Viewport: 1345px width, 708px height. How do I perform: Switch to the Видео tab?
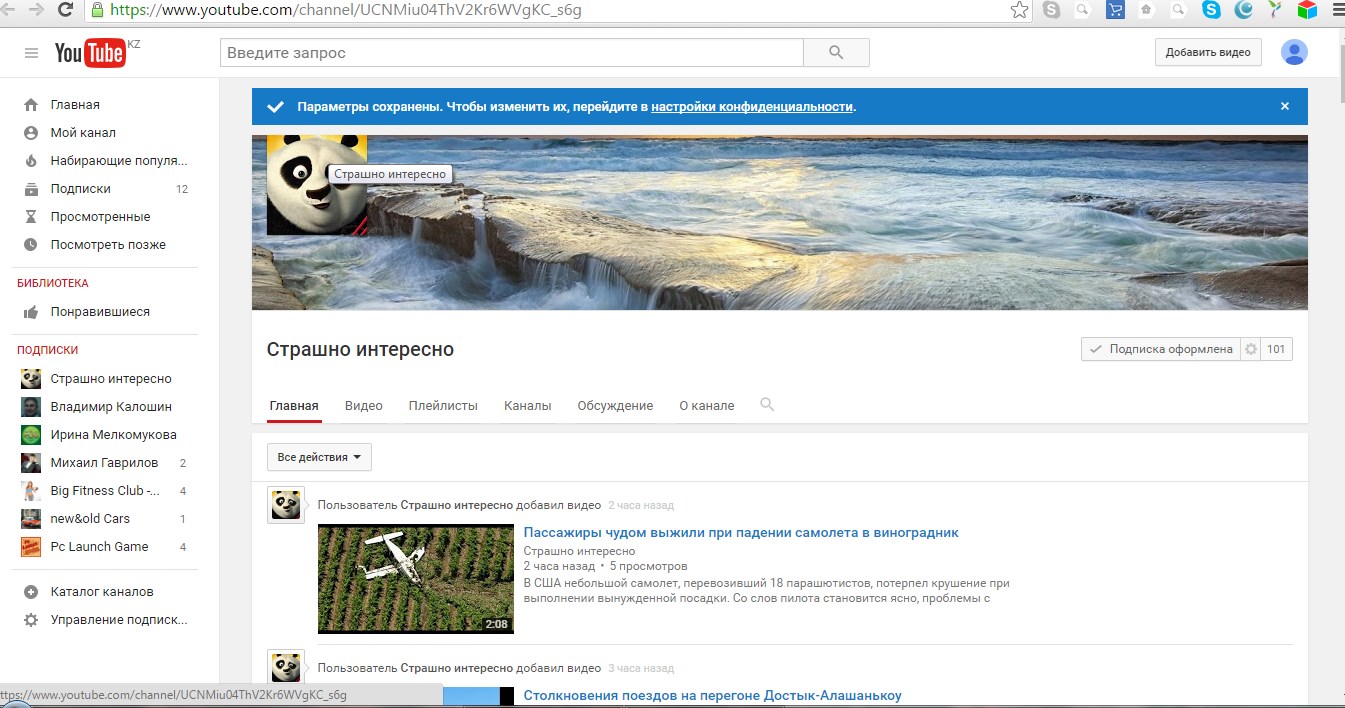[x=364, y=406]
